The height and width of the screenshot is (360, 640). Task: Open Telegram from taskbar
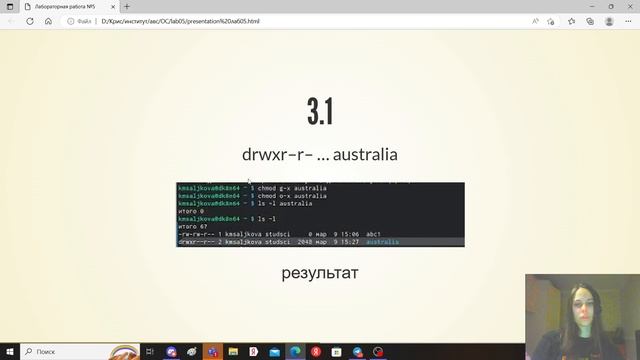pyautogui.click(x=358, y=351)
